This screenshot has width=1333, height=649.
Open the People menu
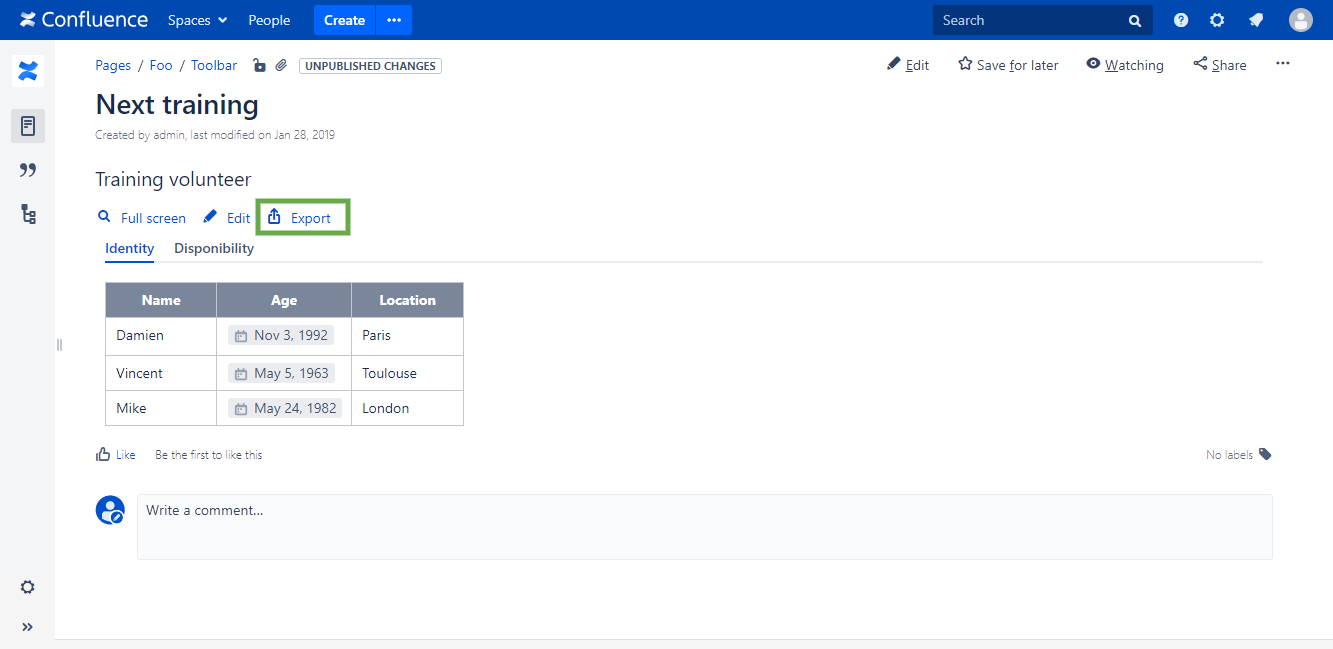[x=268, y=20]
